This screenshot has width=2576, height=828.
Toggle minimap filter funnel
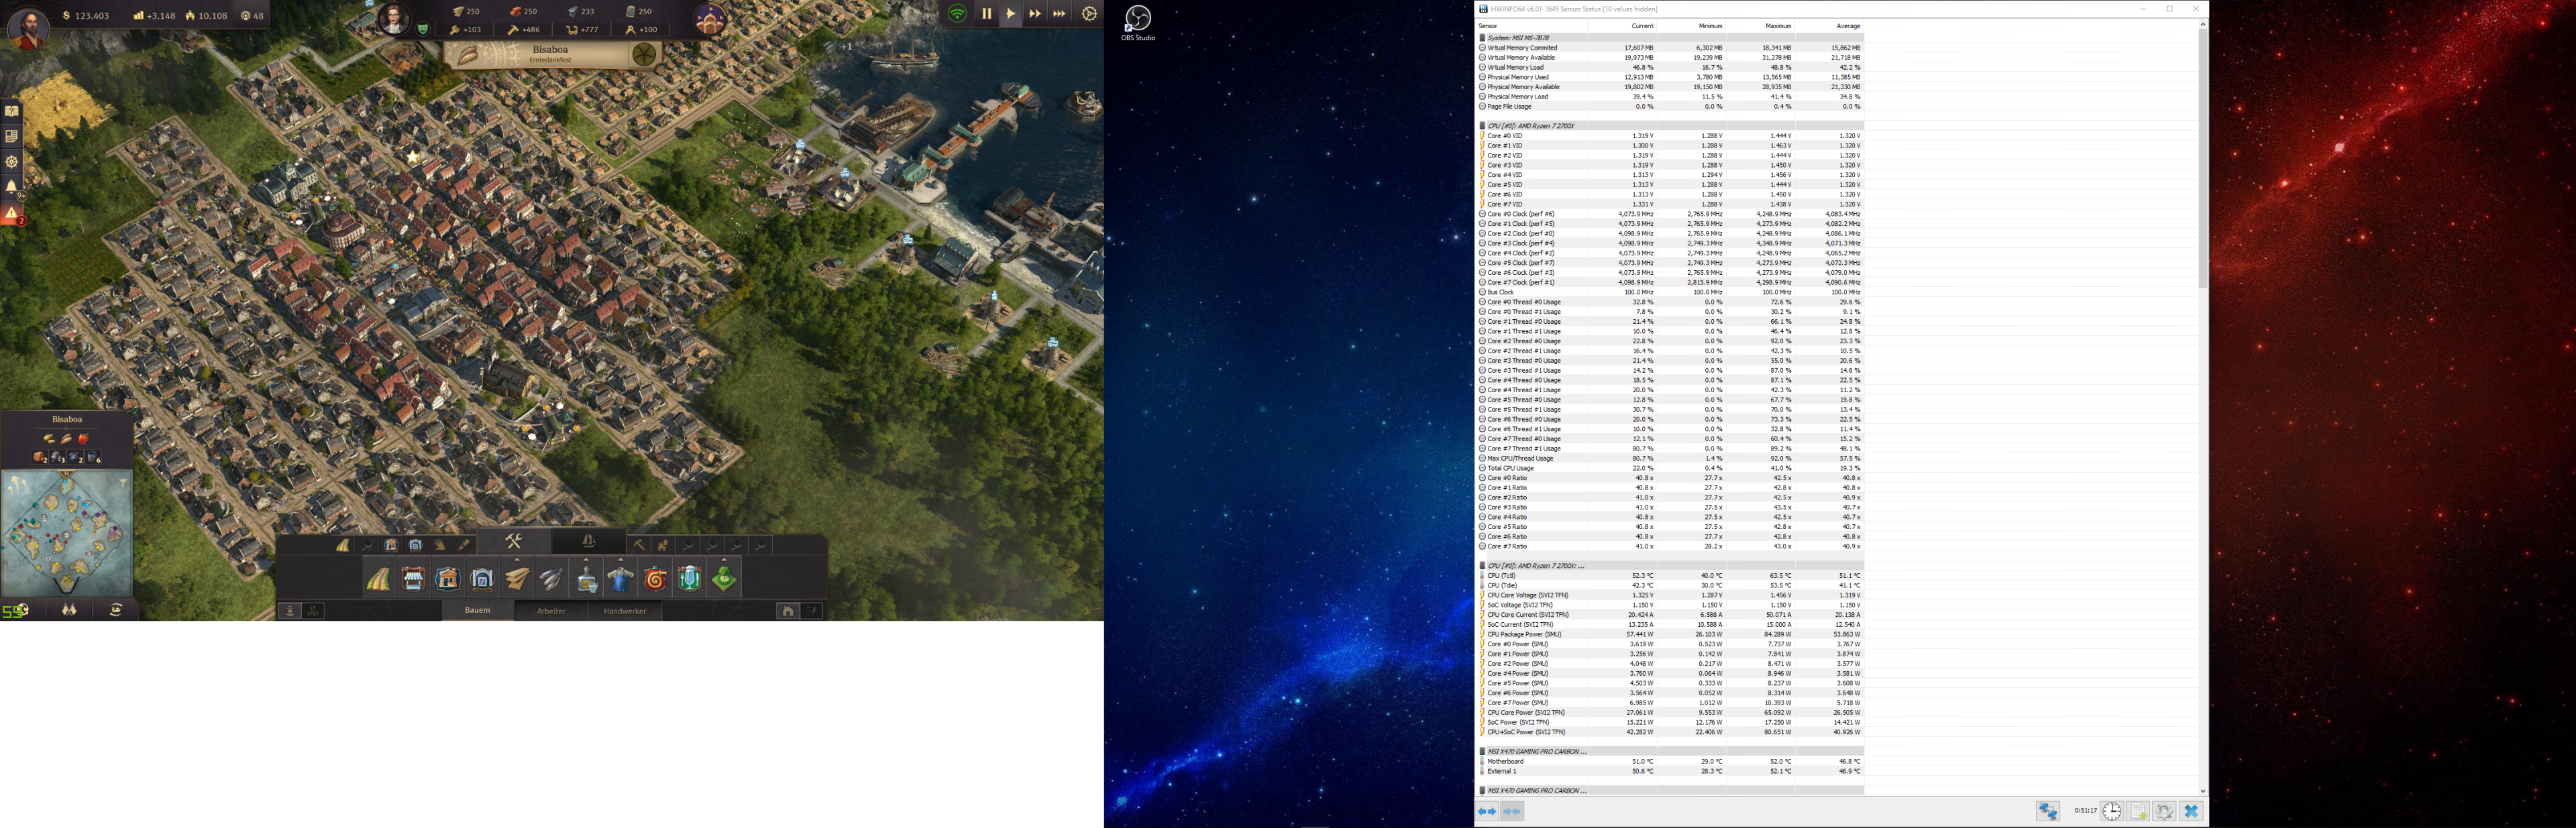(x=123, y=483)
